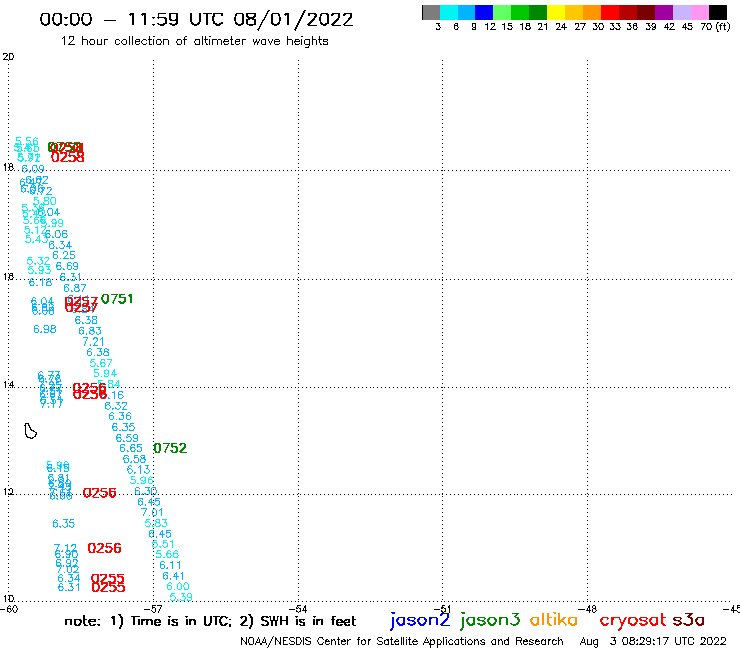Click the wave height value "6.87"

(75, 288)
